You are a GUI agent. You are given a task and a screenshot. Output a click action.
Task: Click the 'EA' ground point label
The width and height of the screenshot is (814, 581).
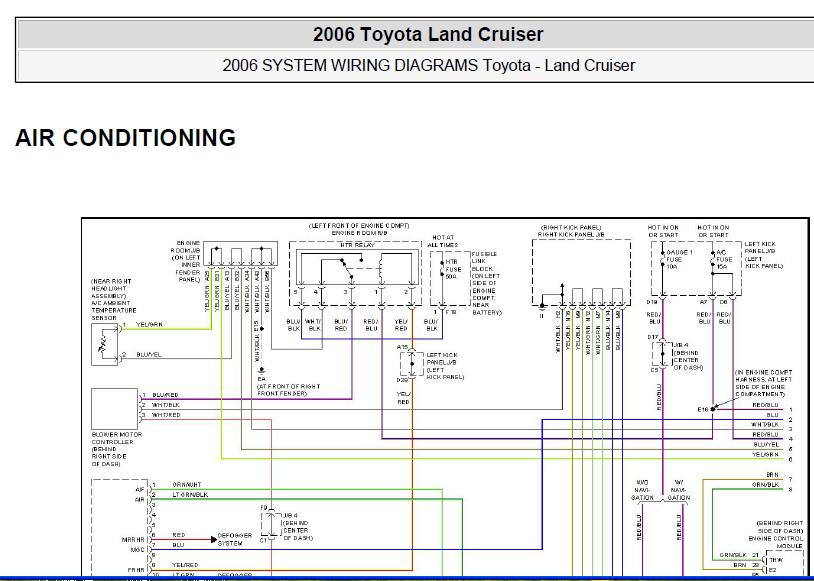click(261, 380)
